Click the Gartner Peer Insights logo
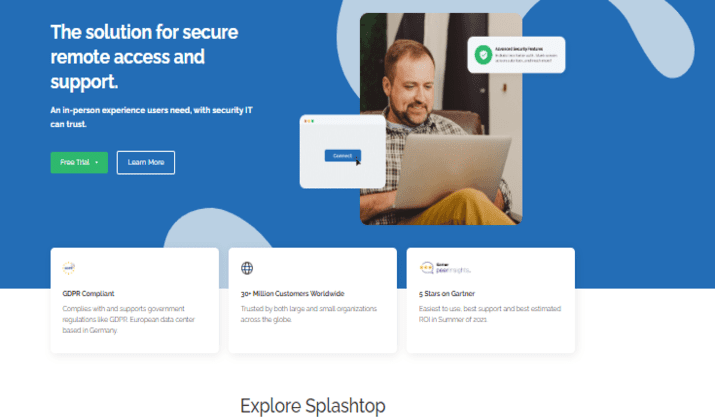The image size is (715, 420). pos(445,268)
